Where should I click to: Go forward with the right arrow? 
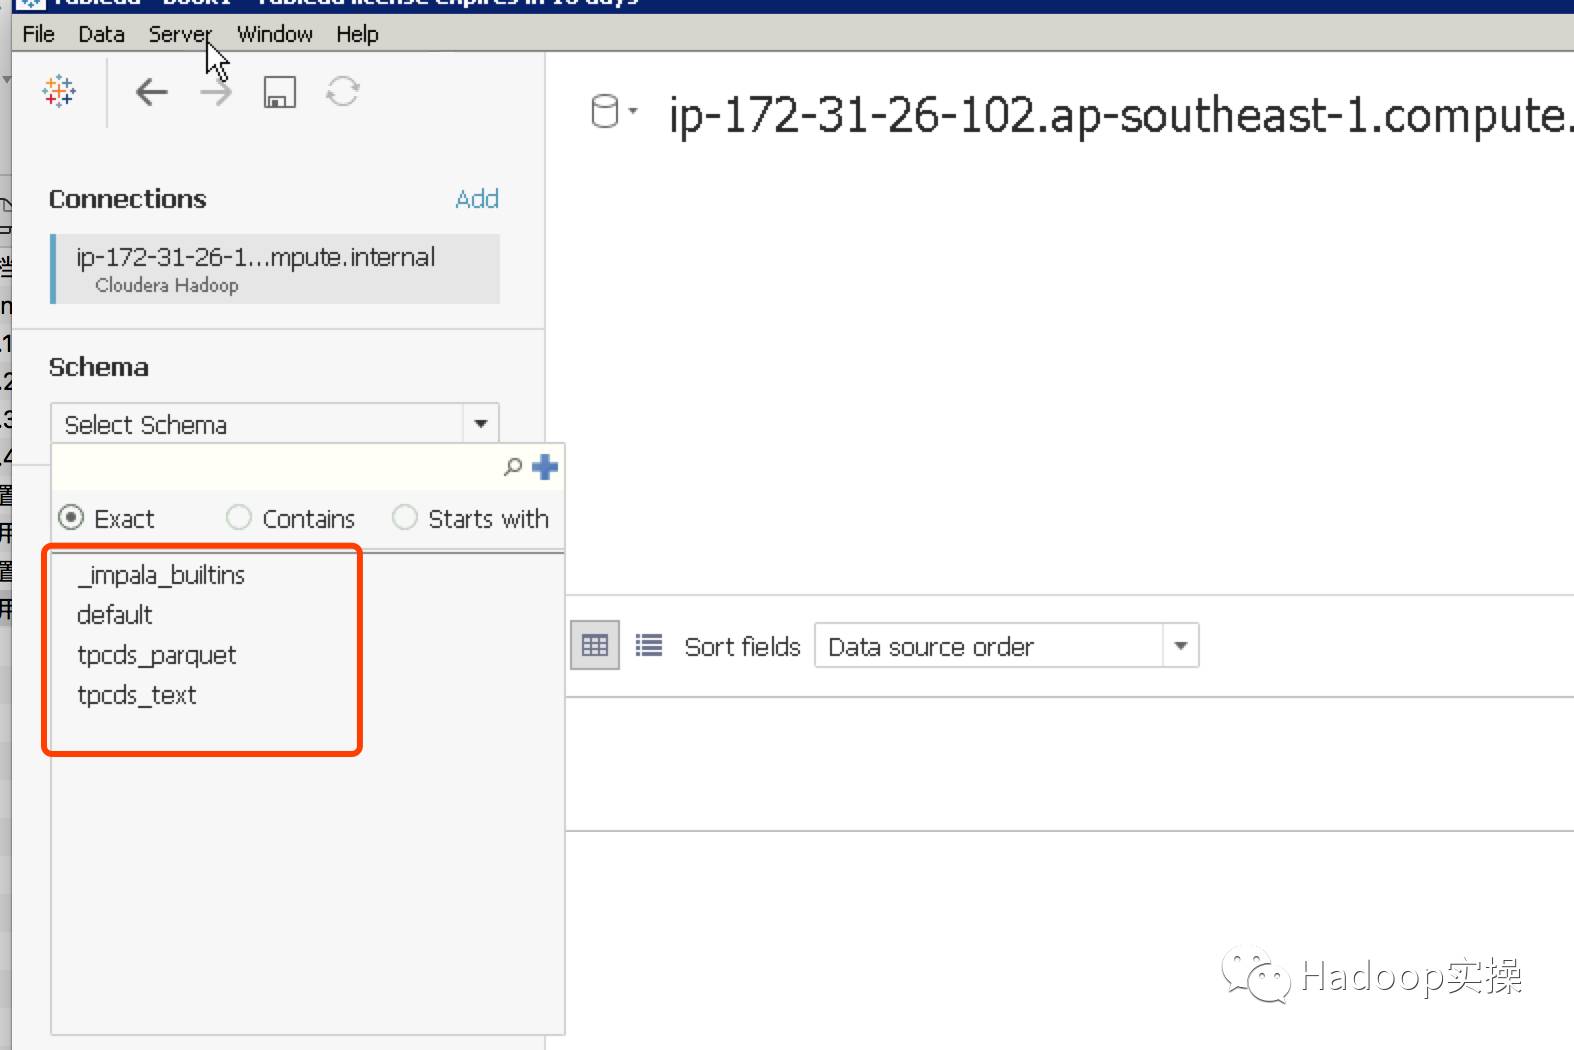tap(215, 93)
